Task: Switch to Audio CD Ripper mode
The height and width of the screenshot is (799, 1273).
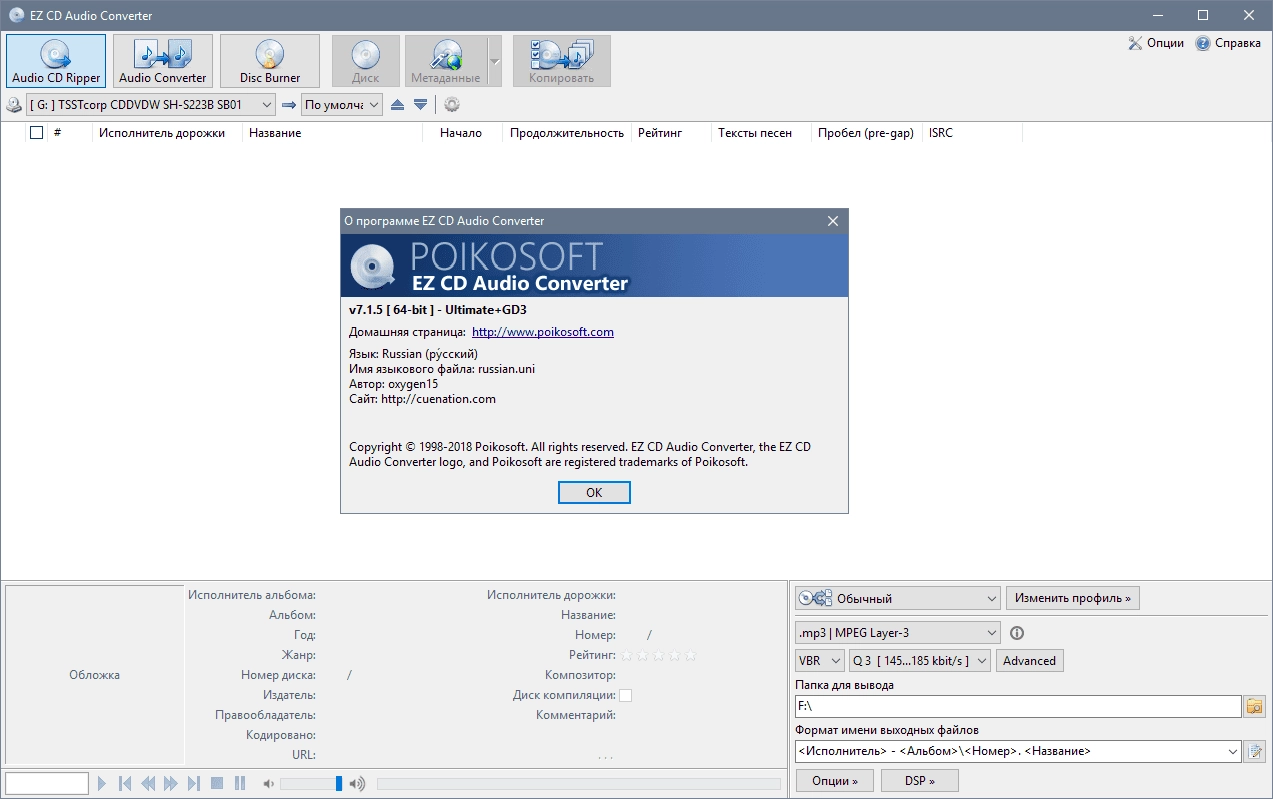Action: (x=56, y=60)
